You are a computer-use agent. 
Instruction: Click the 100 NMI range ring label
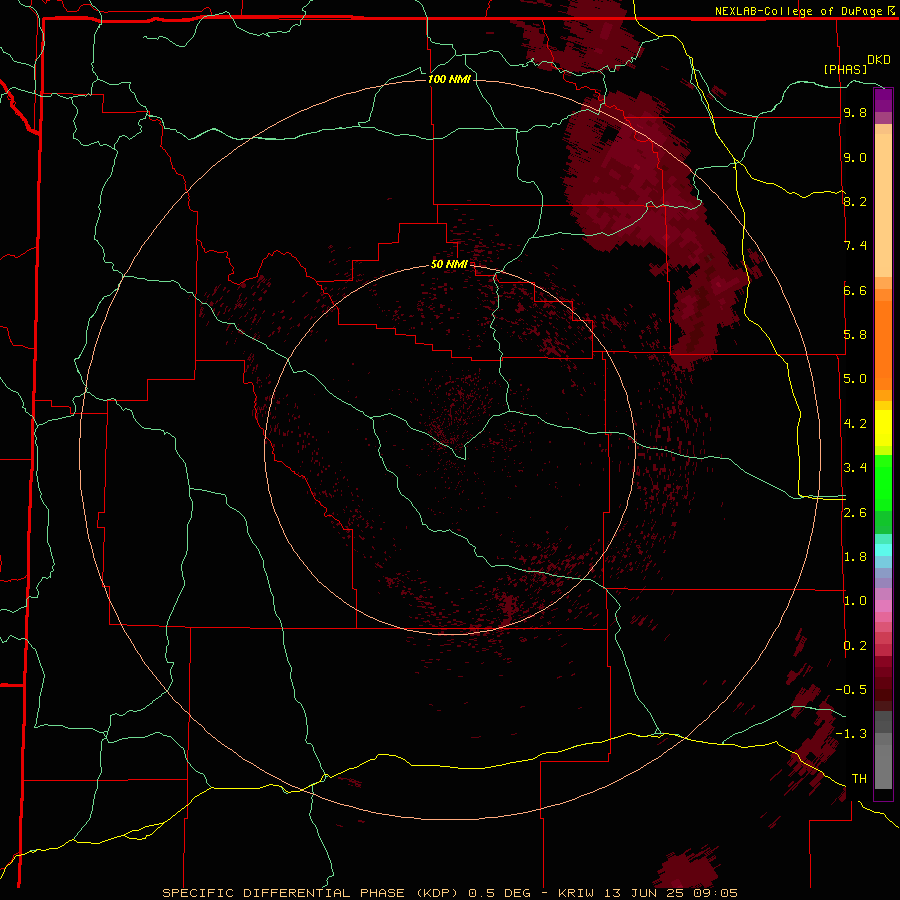(449, 79)
